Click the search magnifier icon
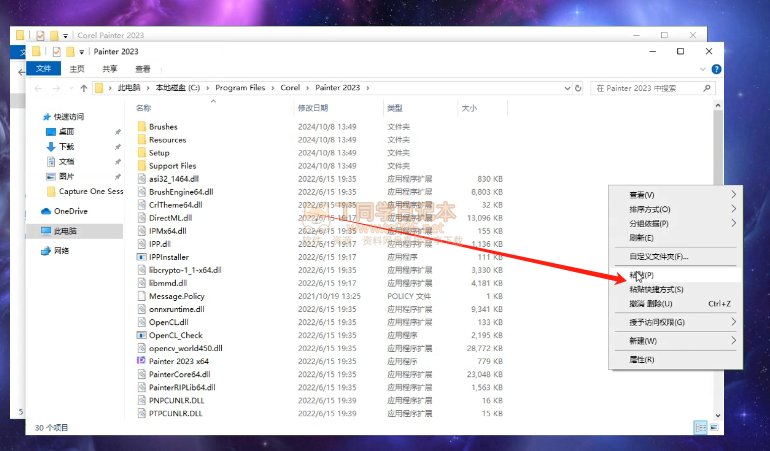The width and height of the screenshot is (770, 451). tap(707, 88)
